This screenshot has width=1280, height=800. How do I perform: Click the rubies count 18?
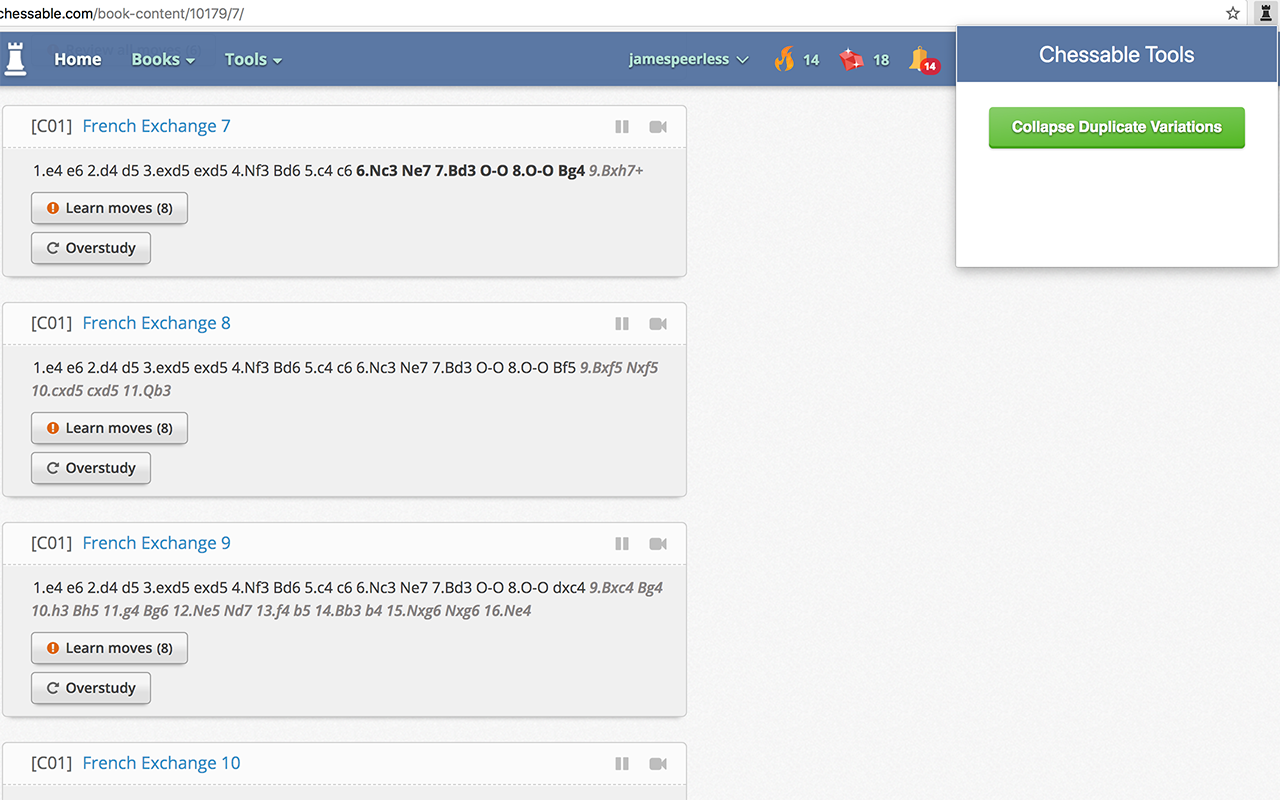pos(881,60)
